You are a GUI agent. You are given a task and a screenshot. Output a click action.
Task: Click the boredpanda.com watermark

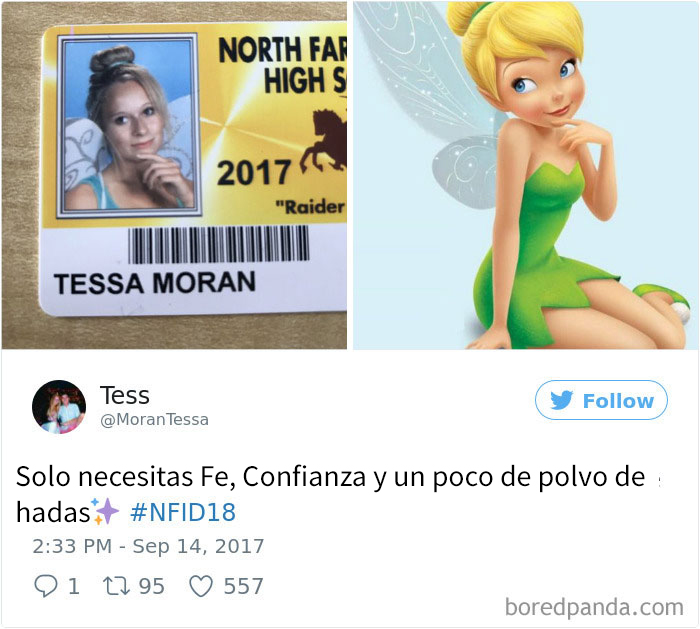point(594,607)
